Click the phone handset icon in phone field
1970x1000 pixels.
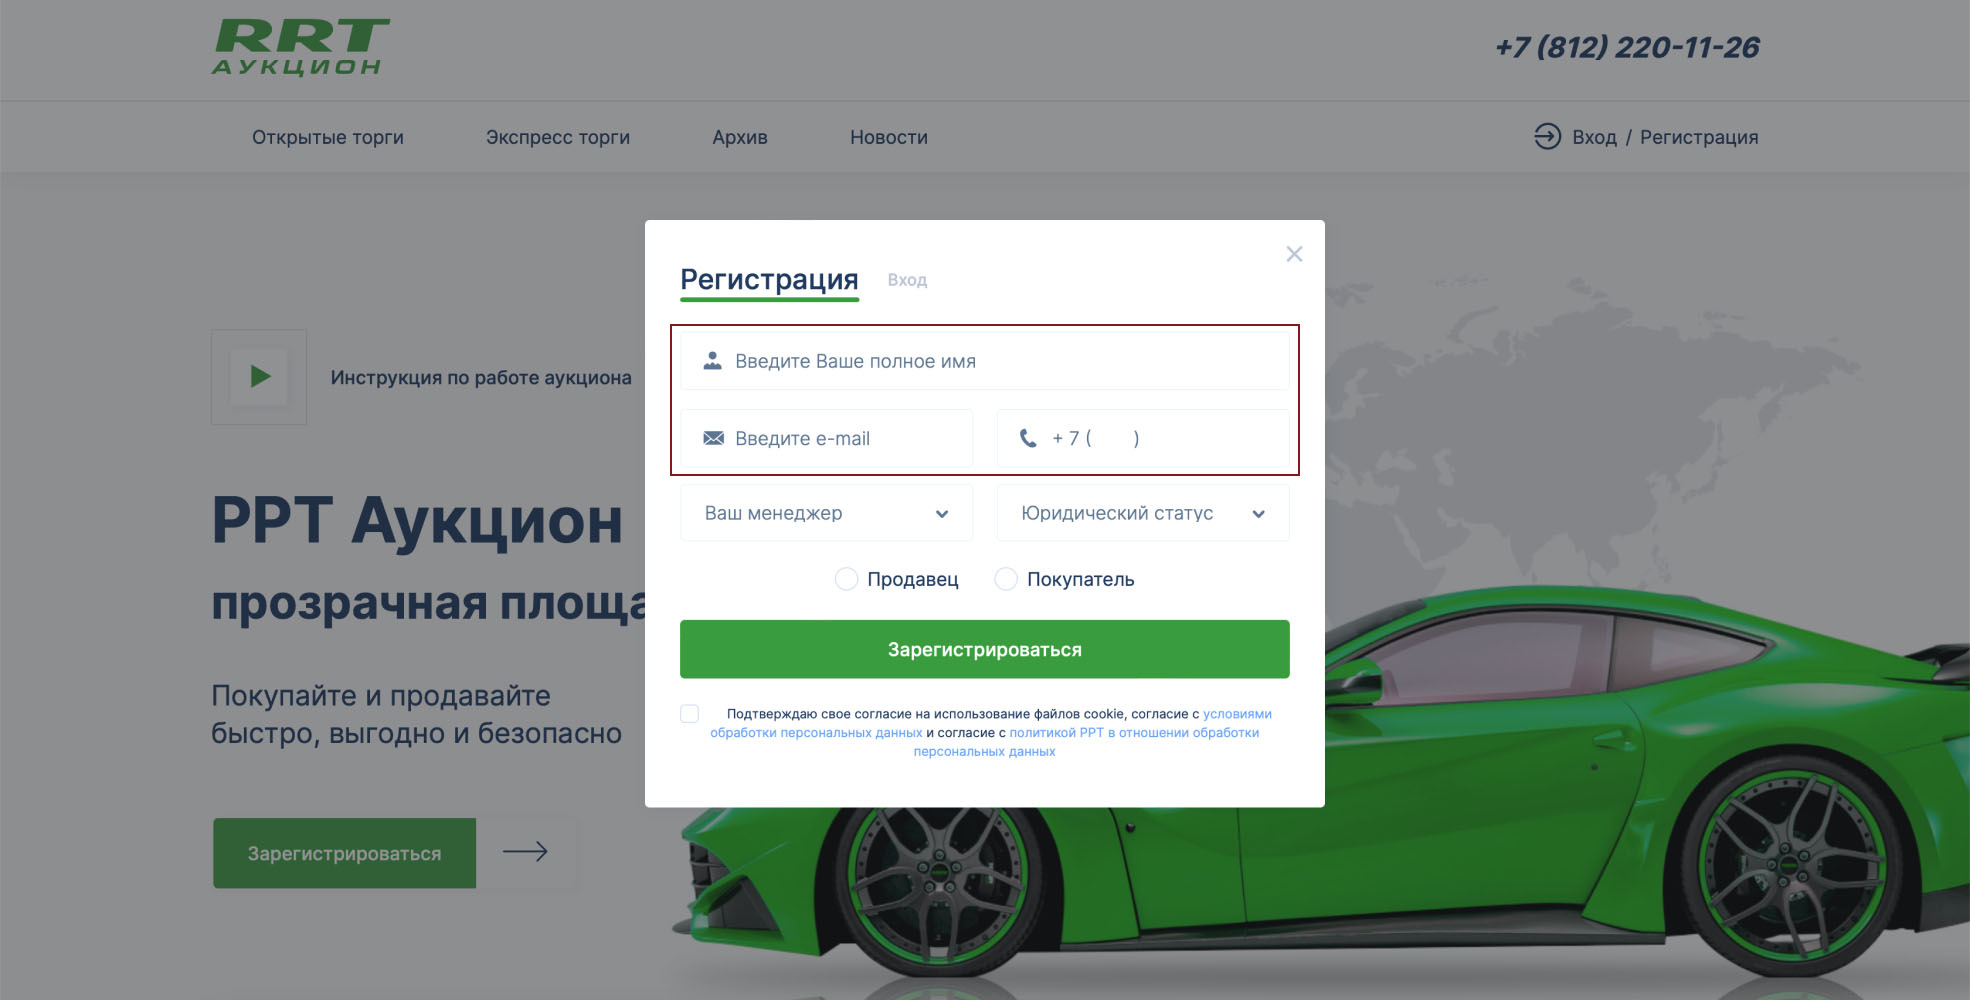(x=1028, y=438)
